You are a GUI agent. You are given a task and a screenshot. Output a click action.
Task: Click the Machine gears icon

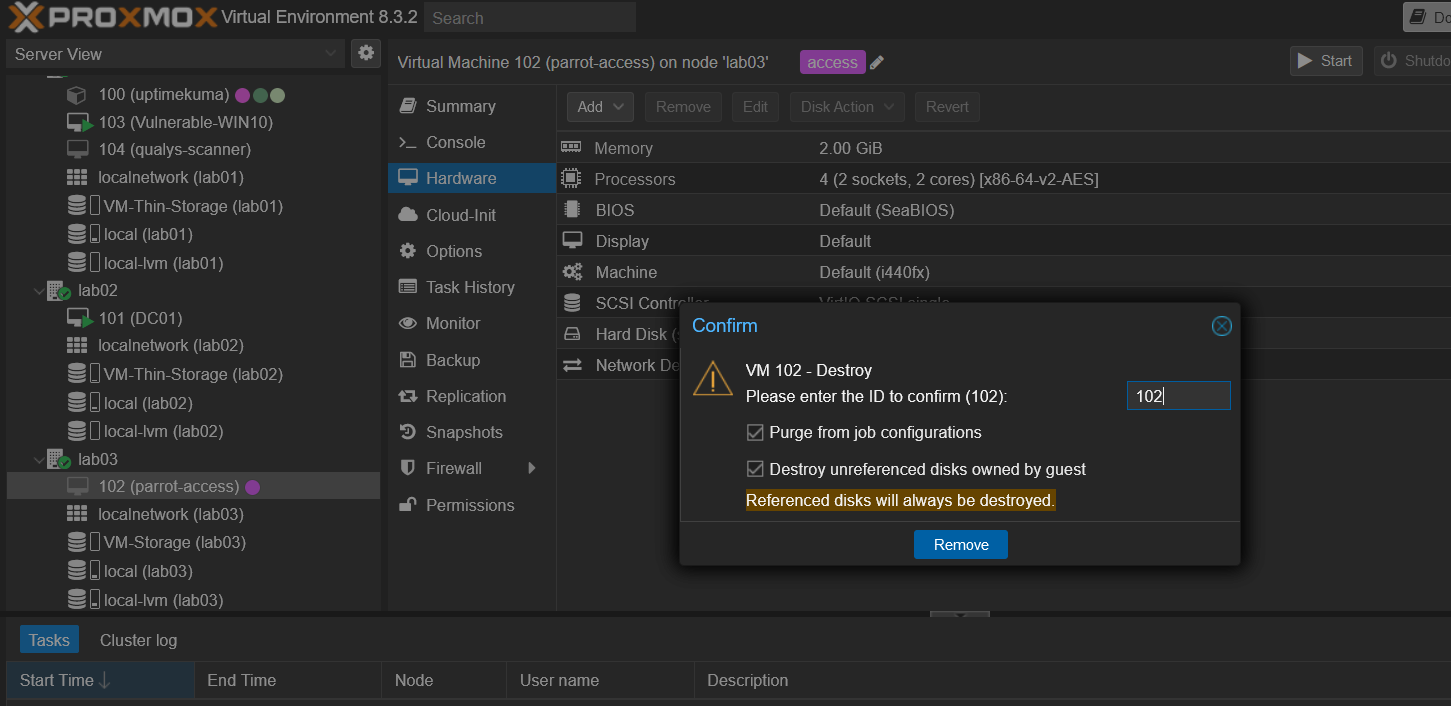(572, 272)
